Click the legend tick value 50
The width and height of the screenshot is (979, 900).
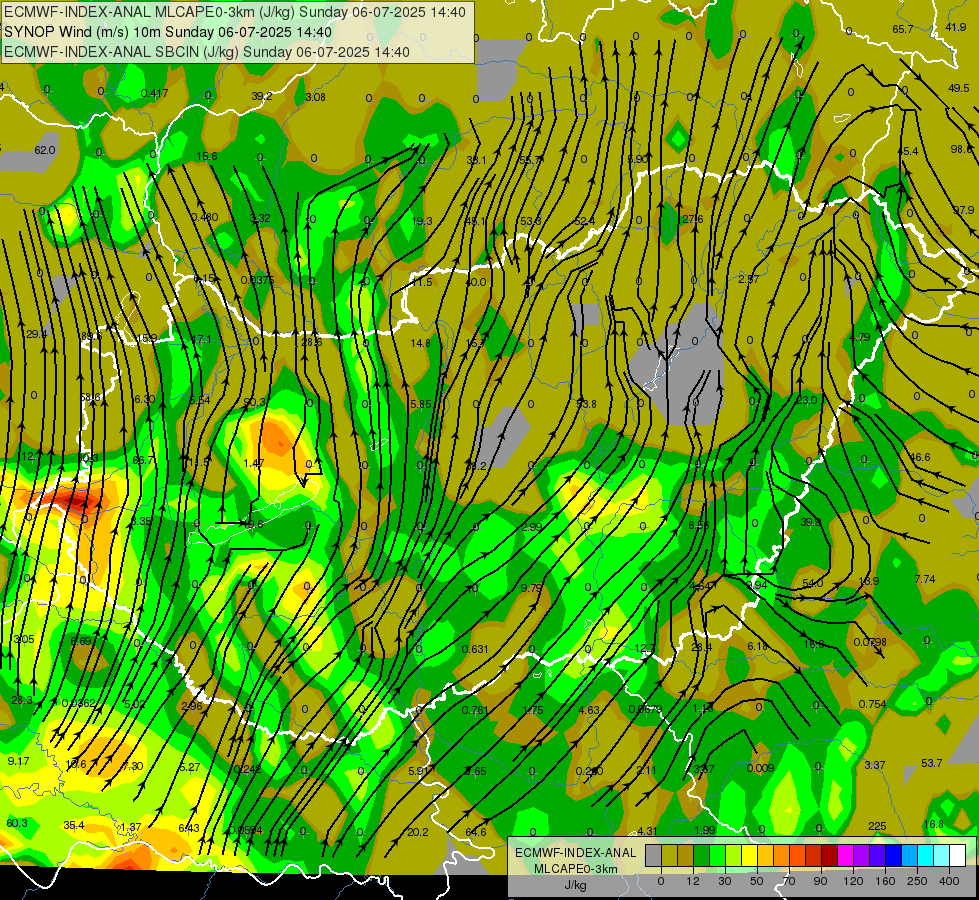coord(757,881)
